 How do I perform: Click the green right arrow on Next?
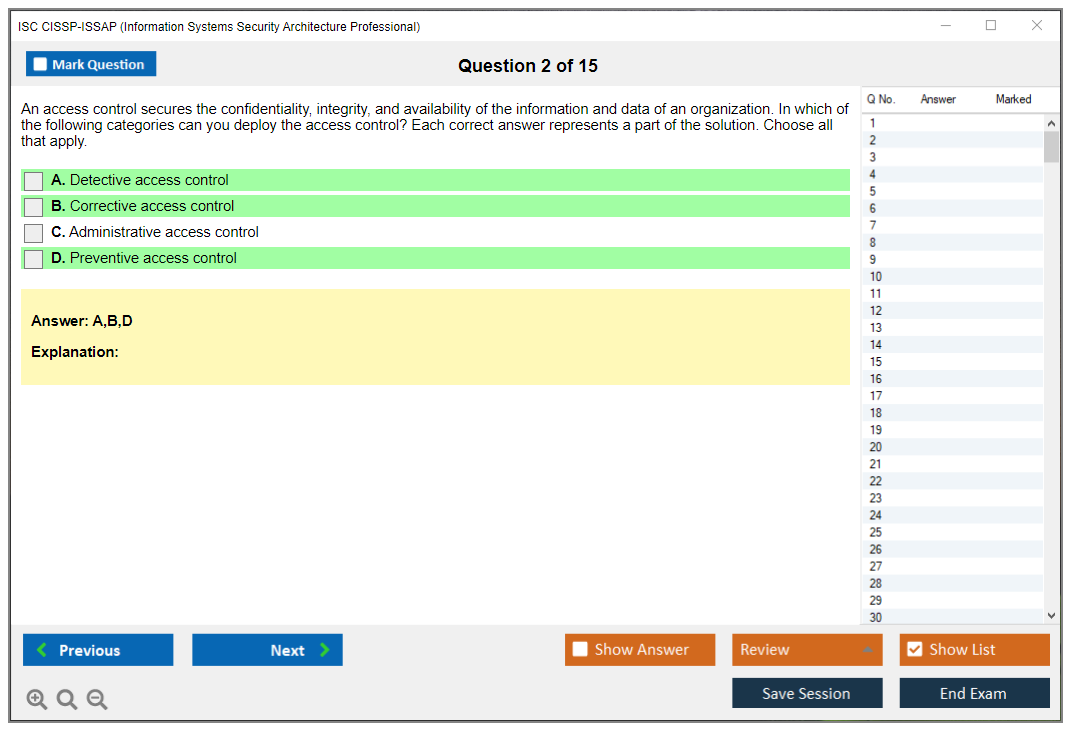324,650
